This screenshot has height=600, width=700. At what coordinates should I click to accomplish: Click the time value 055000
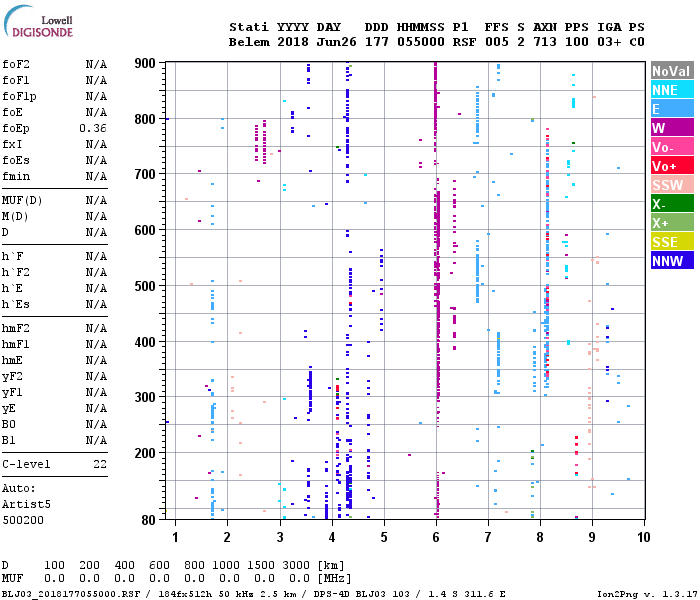(x=421, y=42)
